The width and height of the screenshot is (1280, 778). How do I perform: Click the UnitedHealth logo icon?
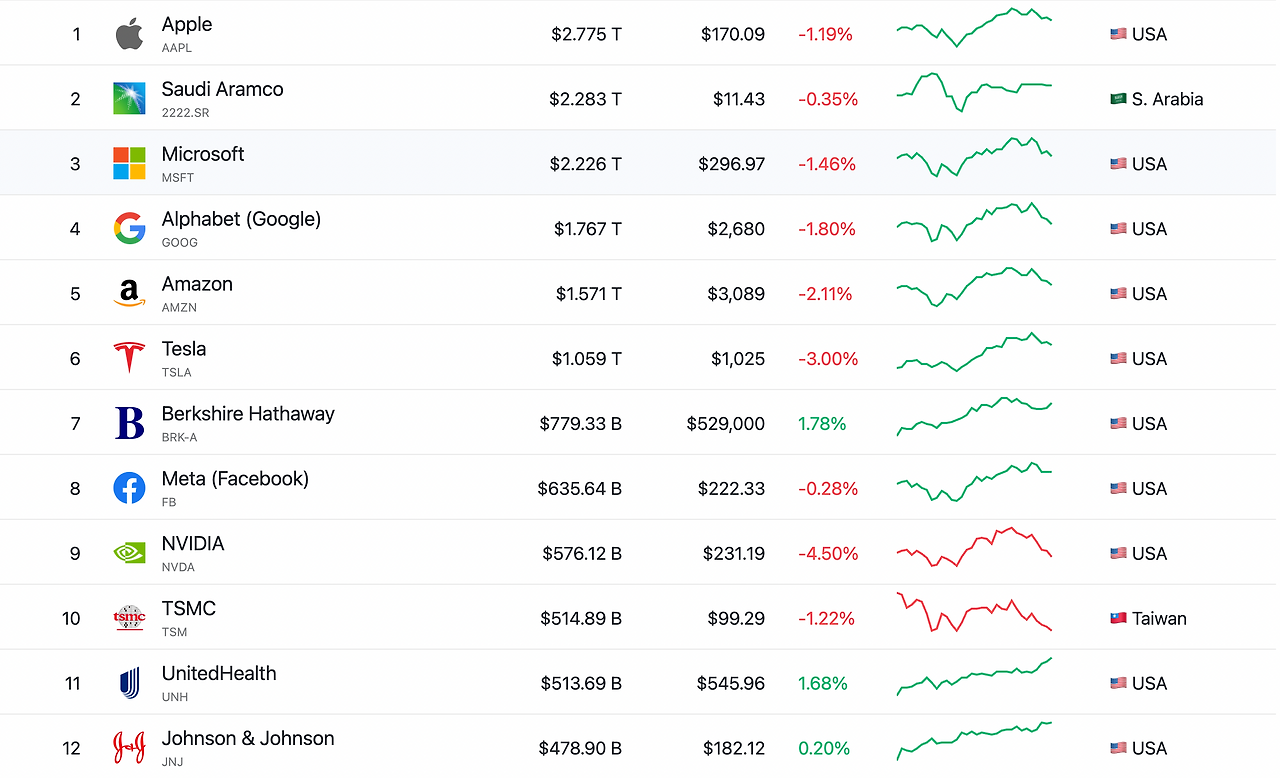129,683
